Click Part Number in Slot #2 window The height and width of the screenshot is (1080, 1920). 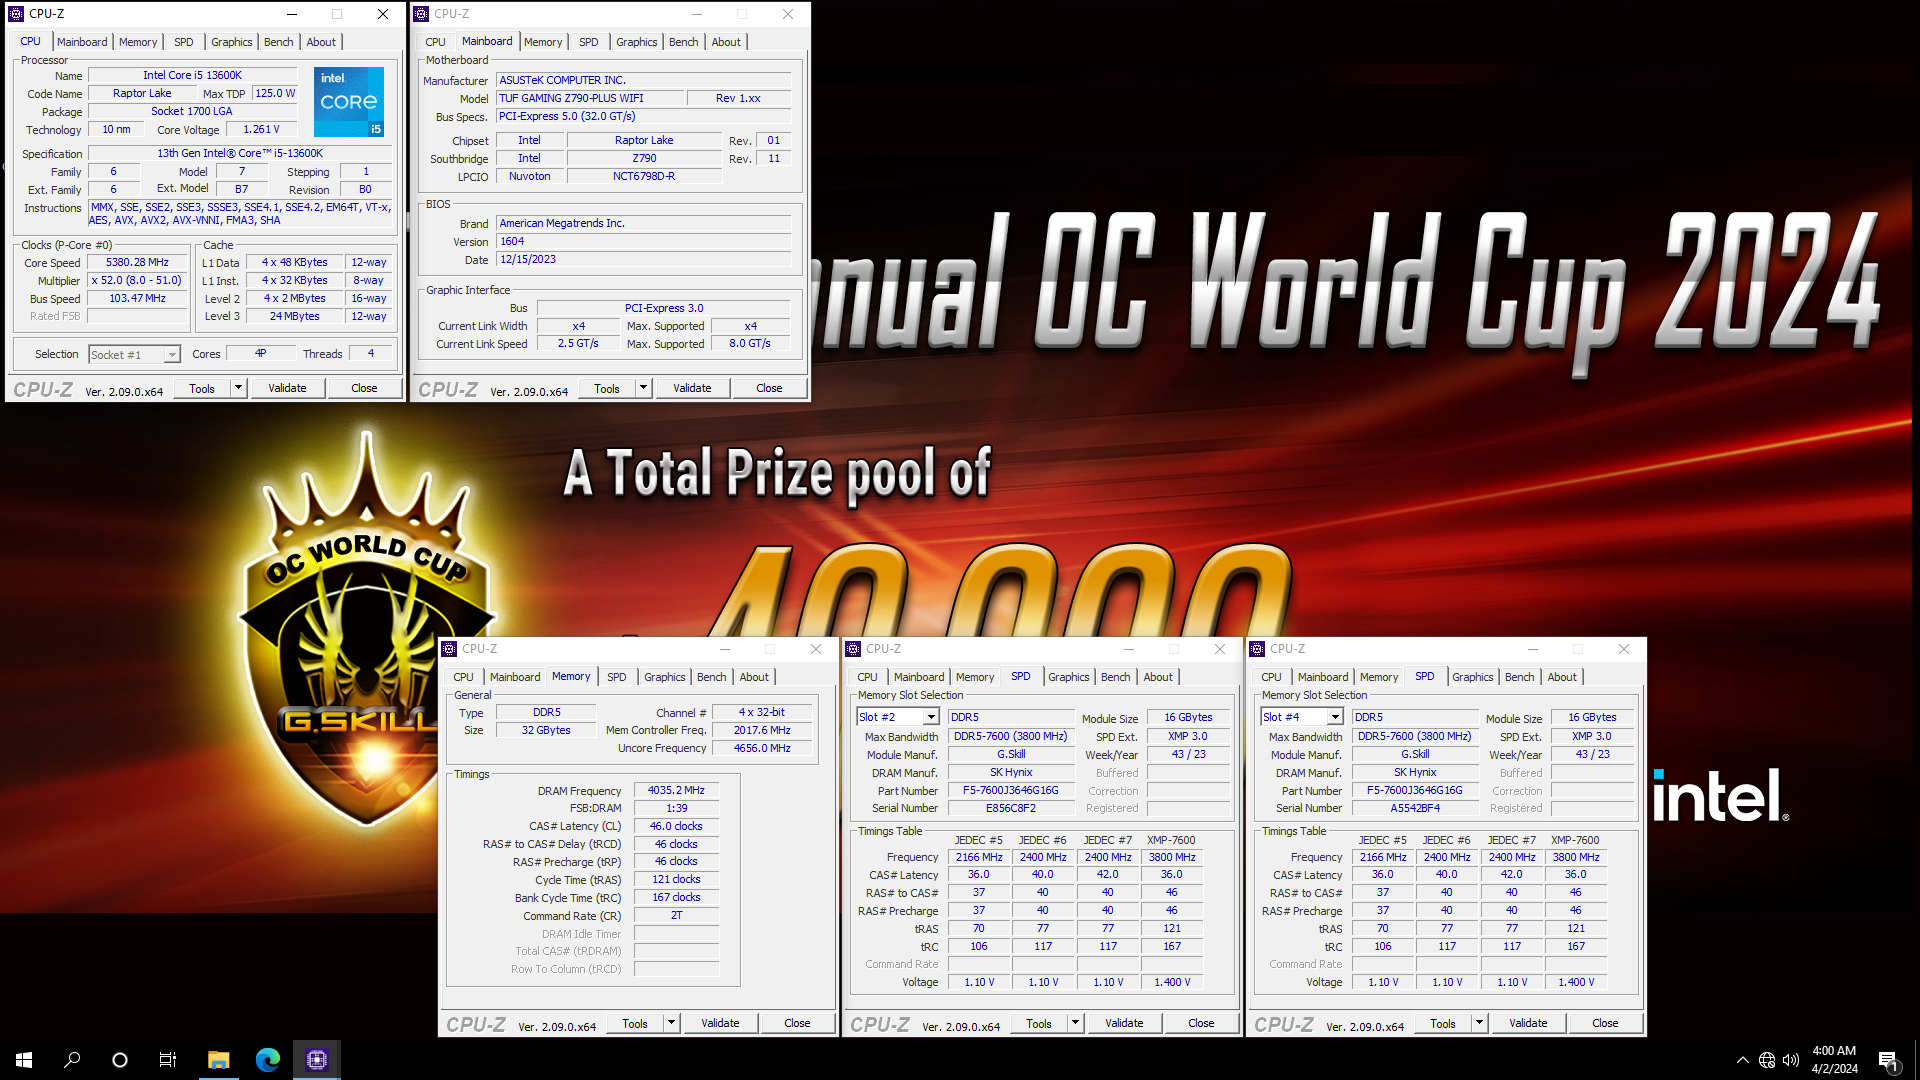pos(1011,790)
